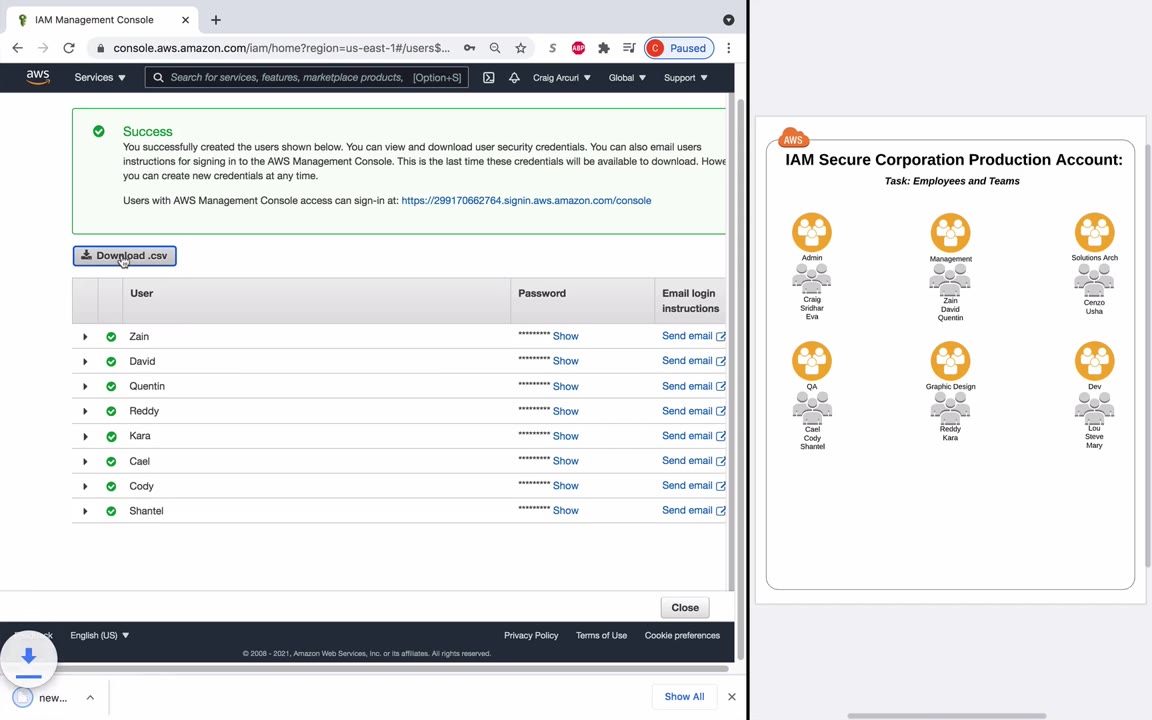Open the AWS console sign-in link
This screenshot has width=1152, height=720.
tap(526, 200)
